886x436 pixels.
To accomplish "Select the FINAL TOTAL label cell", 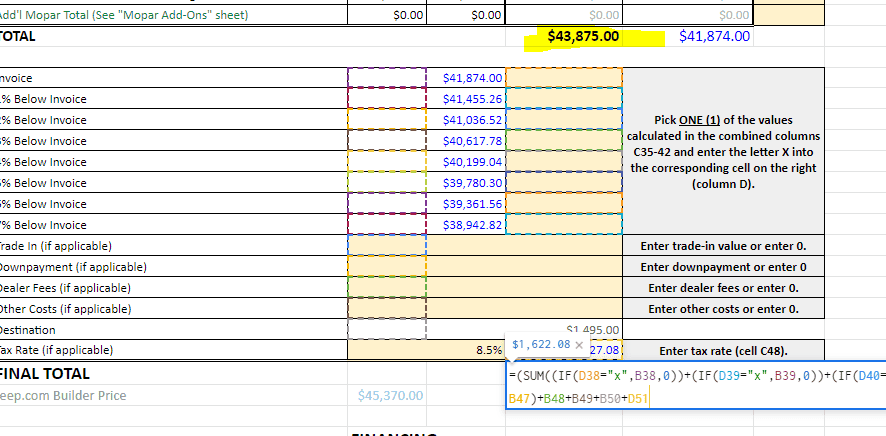I will (173, 374).
